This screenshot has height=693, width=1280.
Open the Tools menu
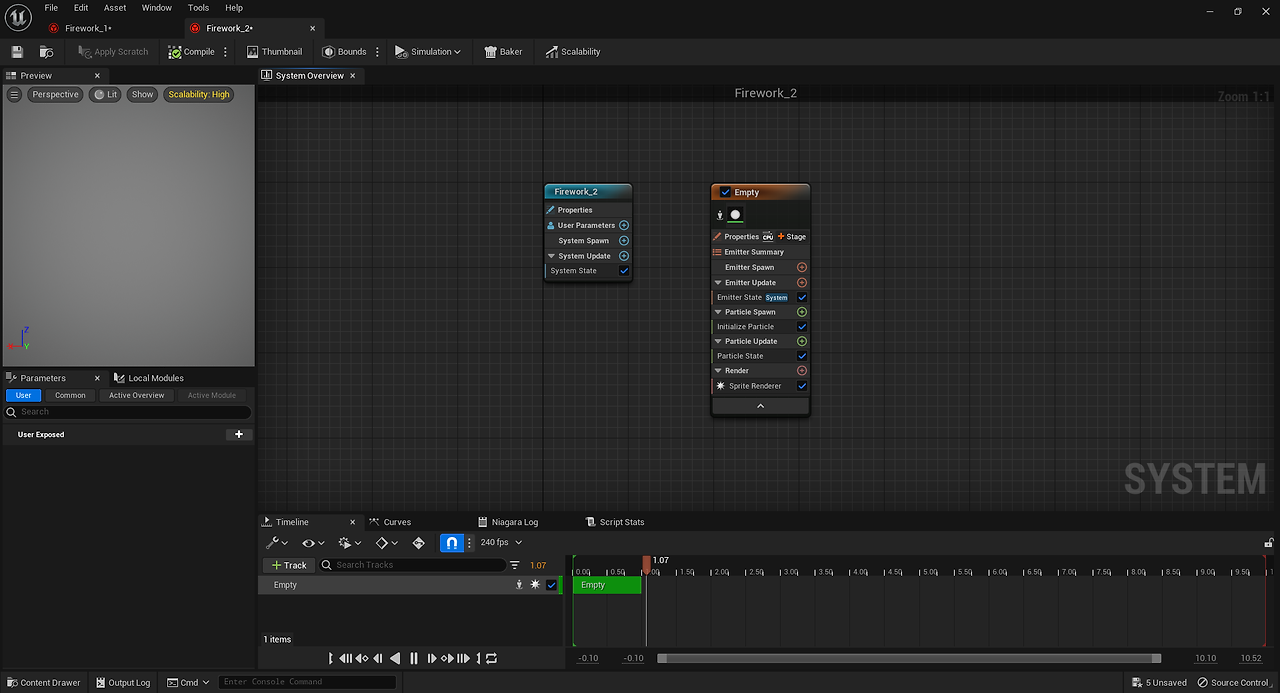click(199, 8)
